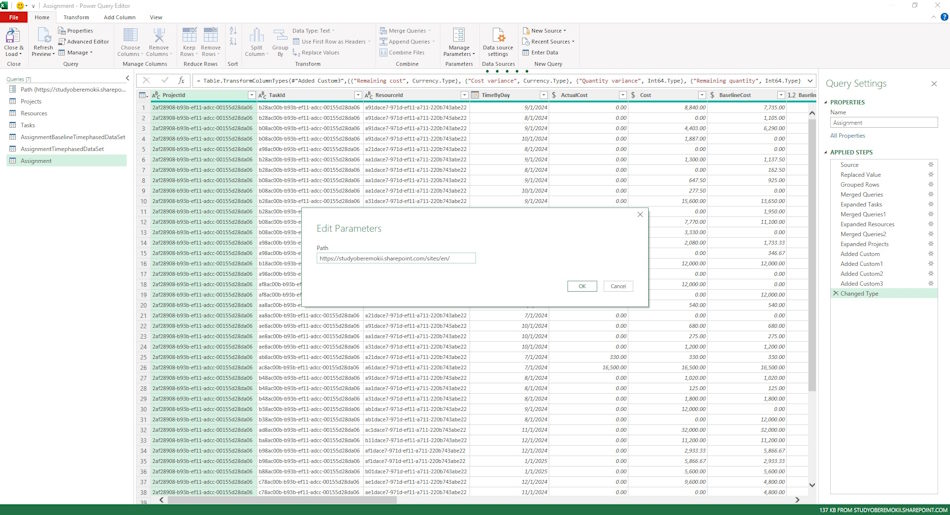Viewport: 950px width, 515px height.
Task: Confirm formula with the checkmark icon
Action: pos(164,81)
